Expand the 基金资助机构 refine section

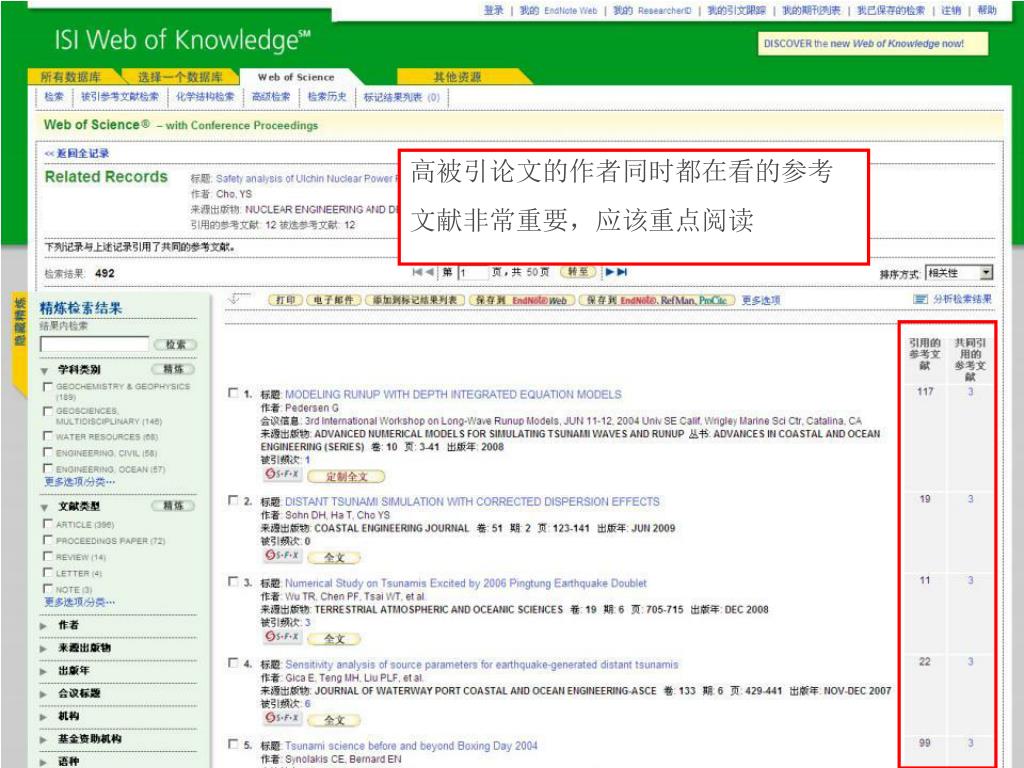44,740
